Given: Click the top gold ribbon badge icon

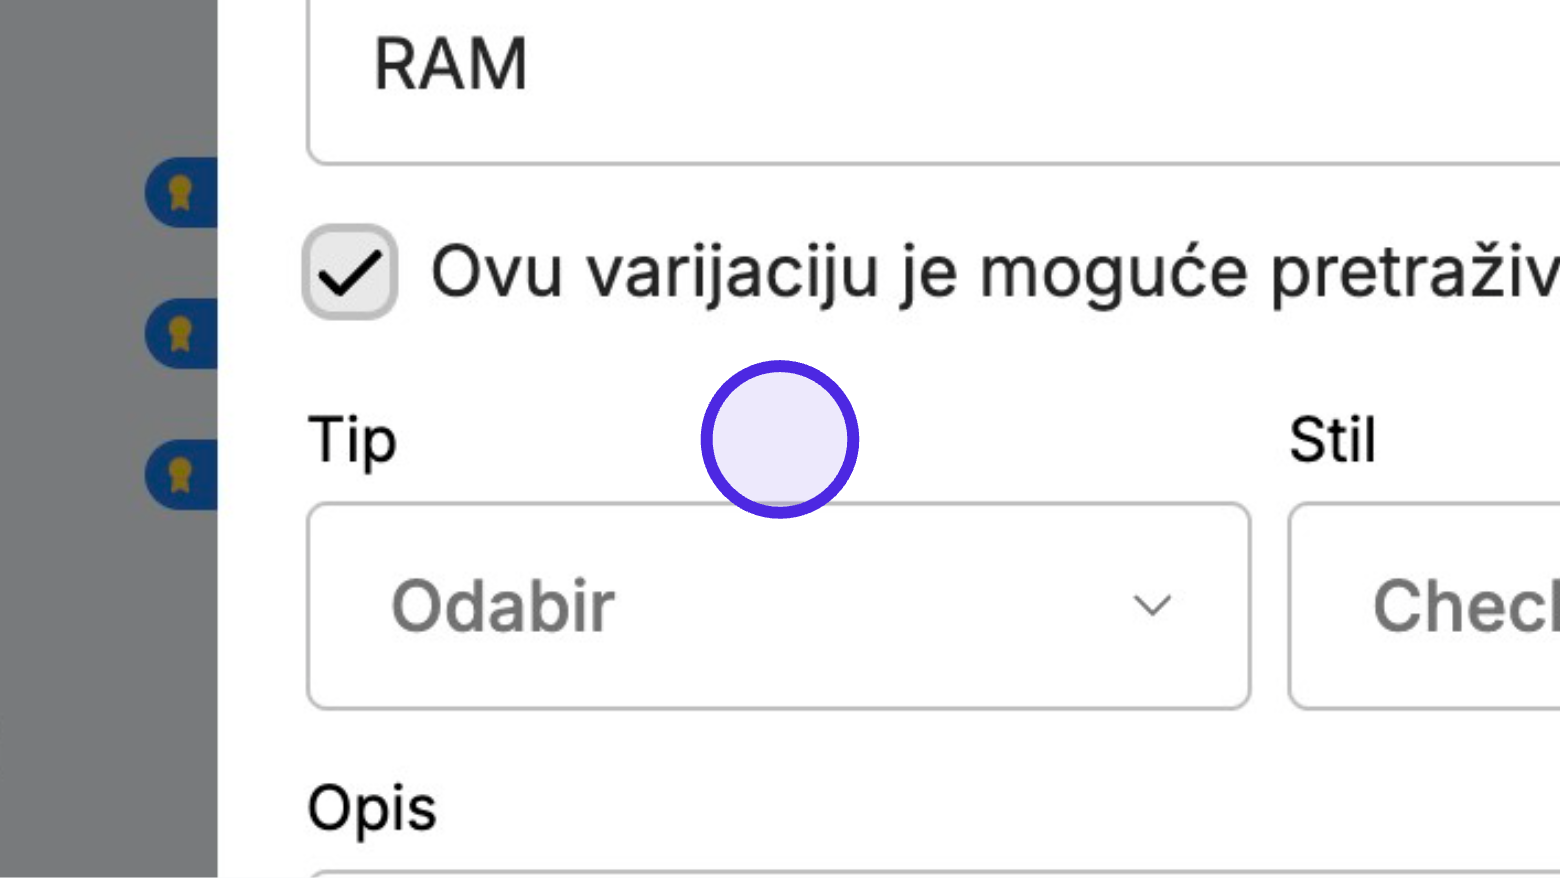Looking at the screenshot, I should click(180, 193).
